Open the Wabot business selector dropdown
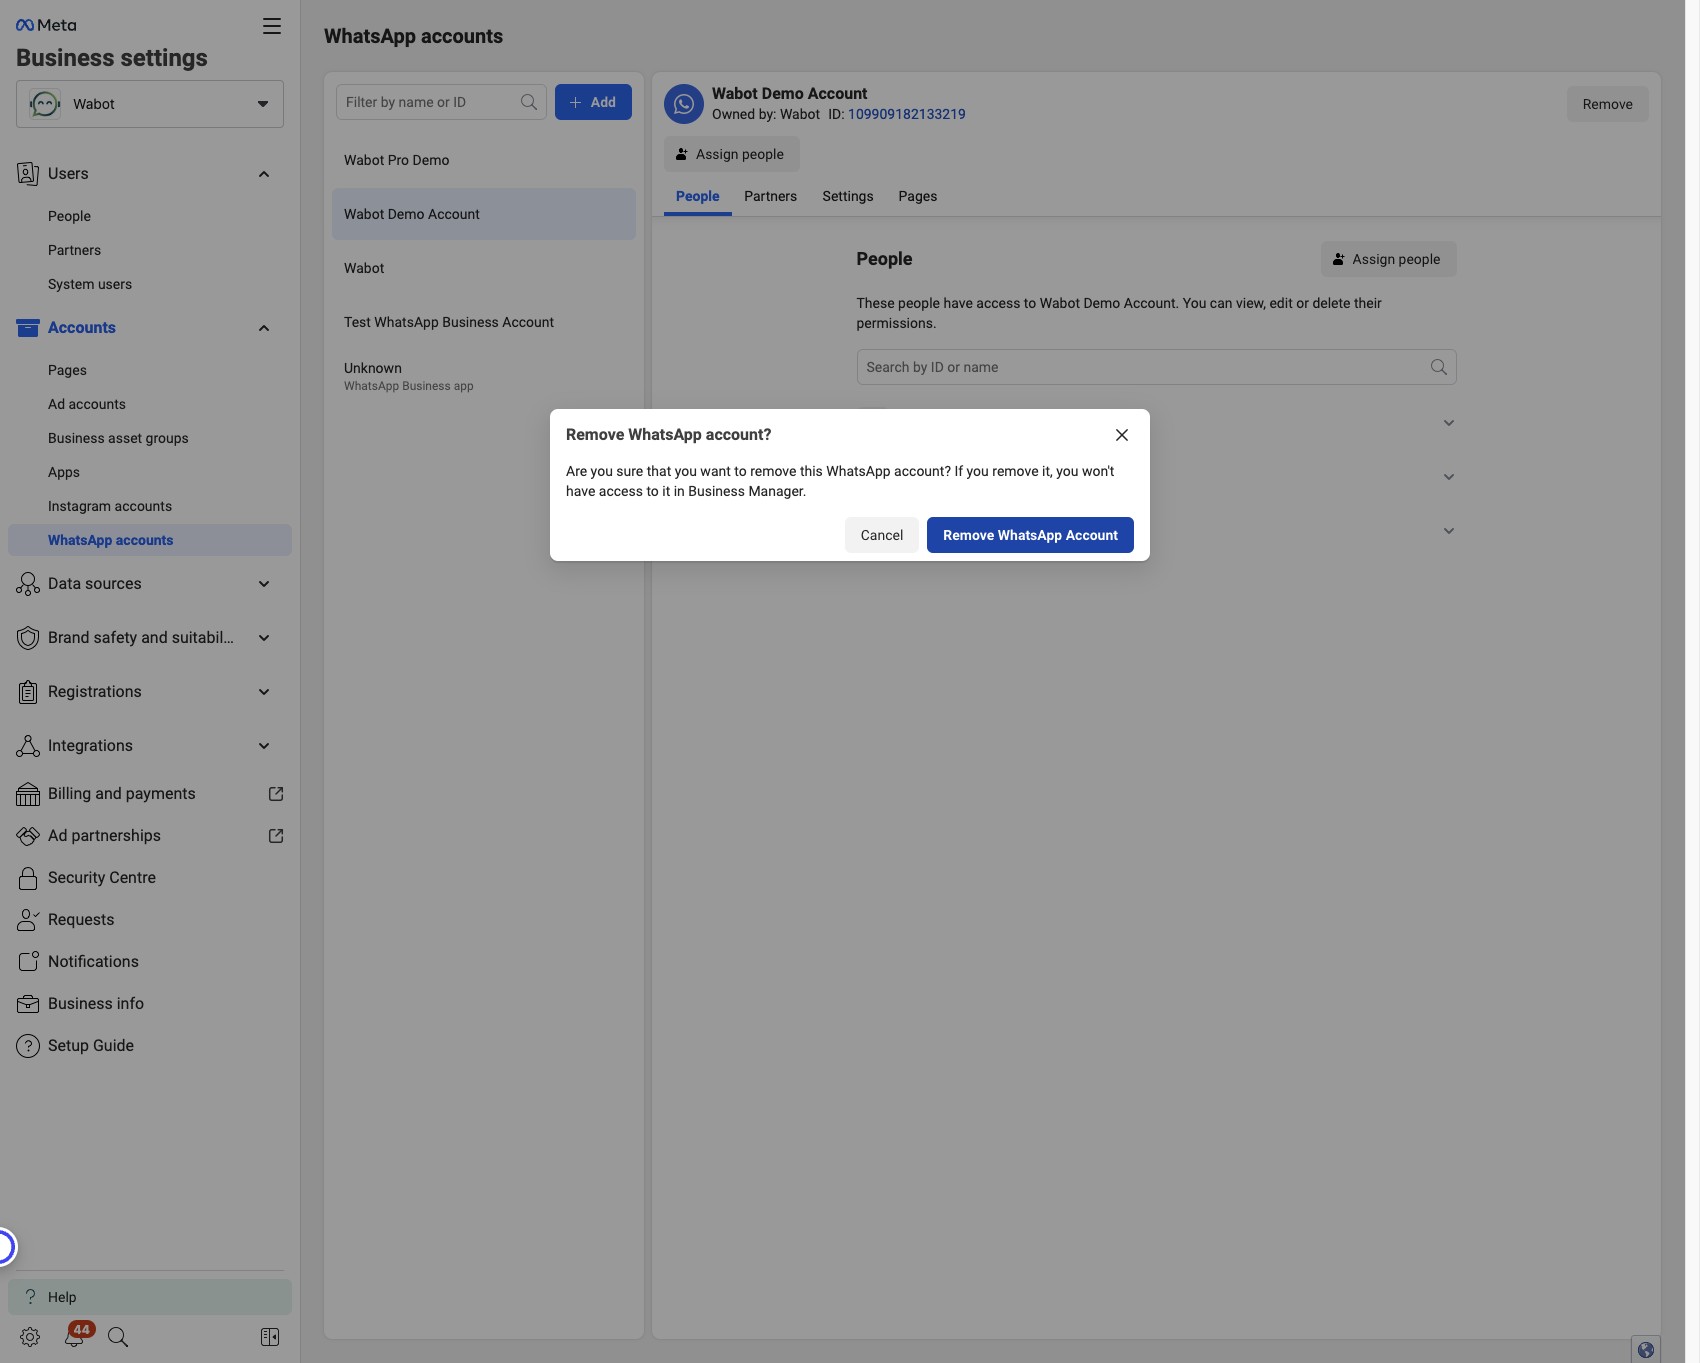Image resolution: width=1700 pixels, height=1363 pixels. pos(150,104)
